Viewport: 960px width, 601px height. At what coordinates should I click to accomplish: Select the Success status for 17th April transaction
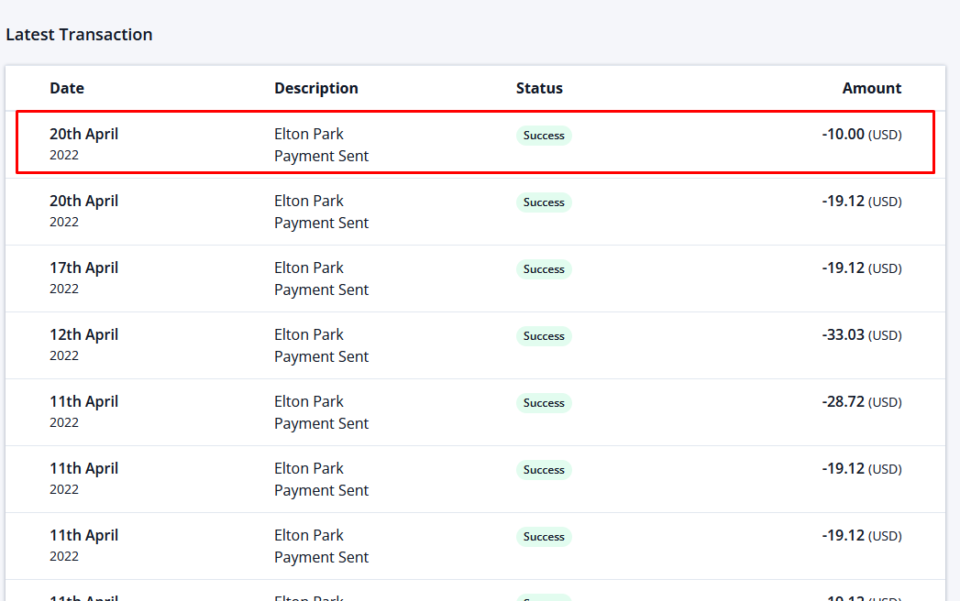pyautogui.click(x=544, y=269)
